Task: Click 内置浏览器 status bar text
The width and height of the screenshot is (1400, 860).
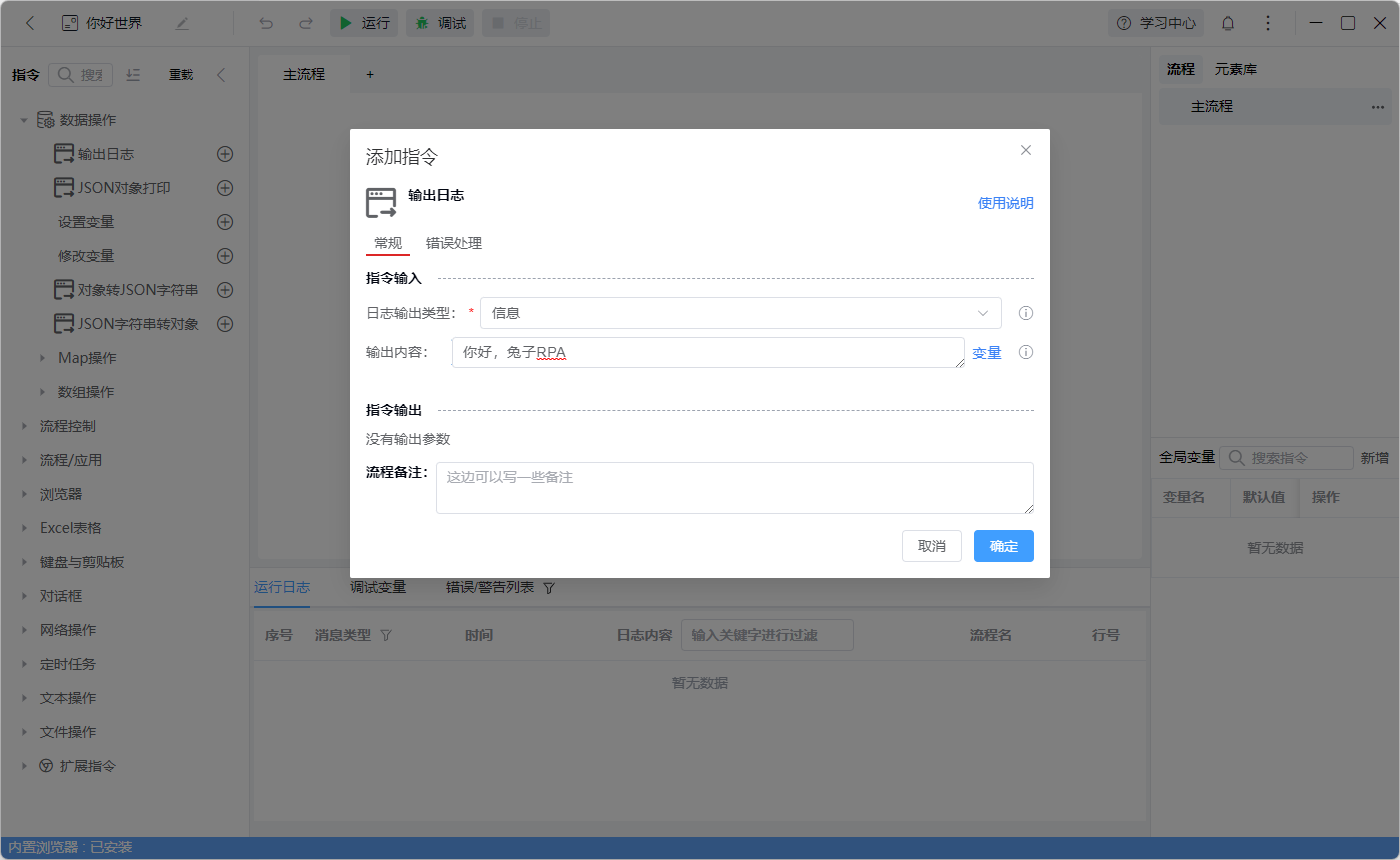Action: [x=70, y=848]
